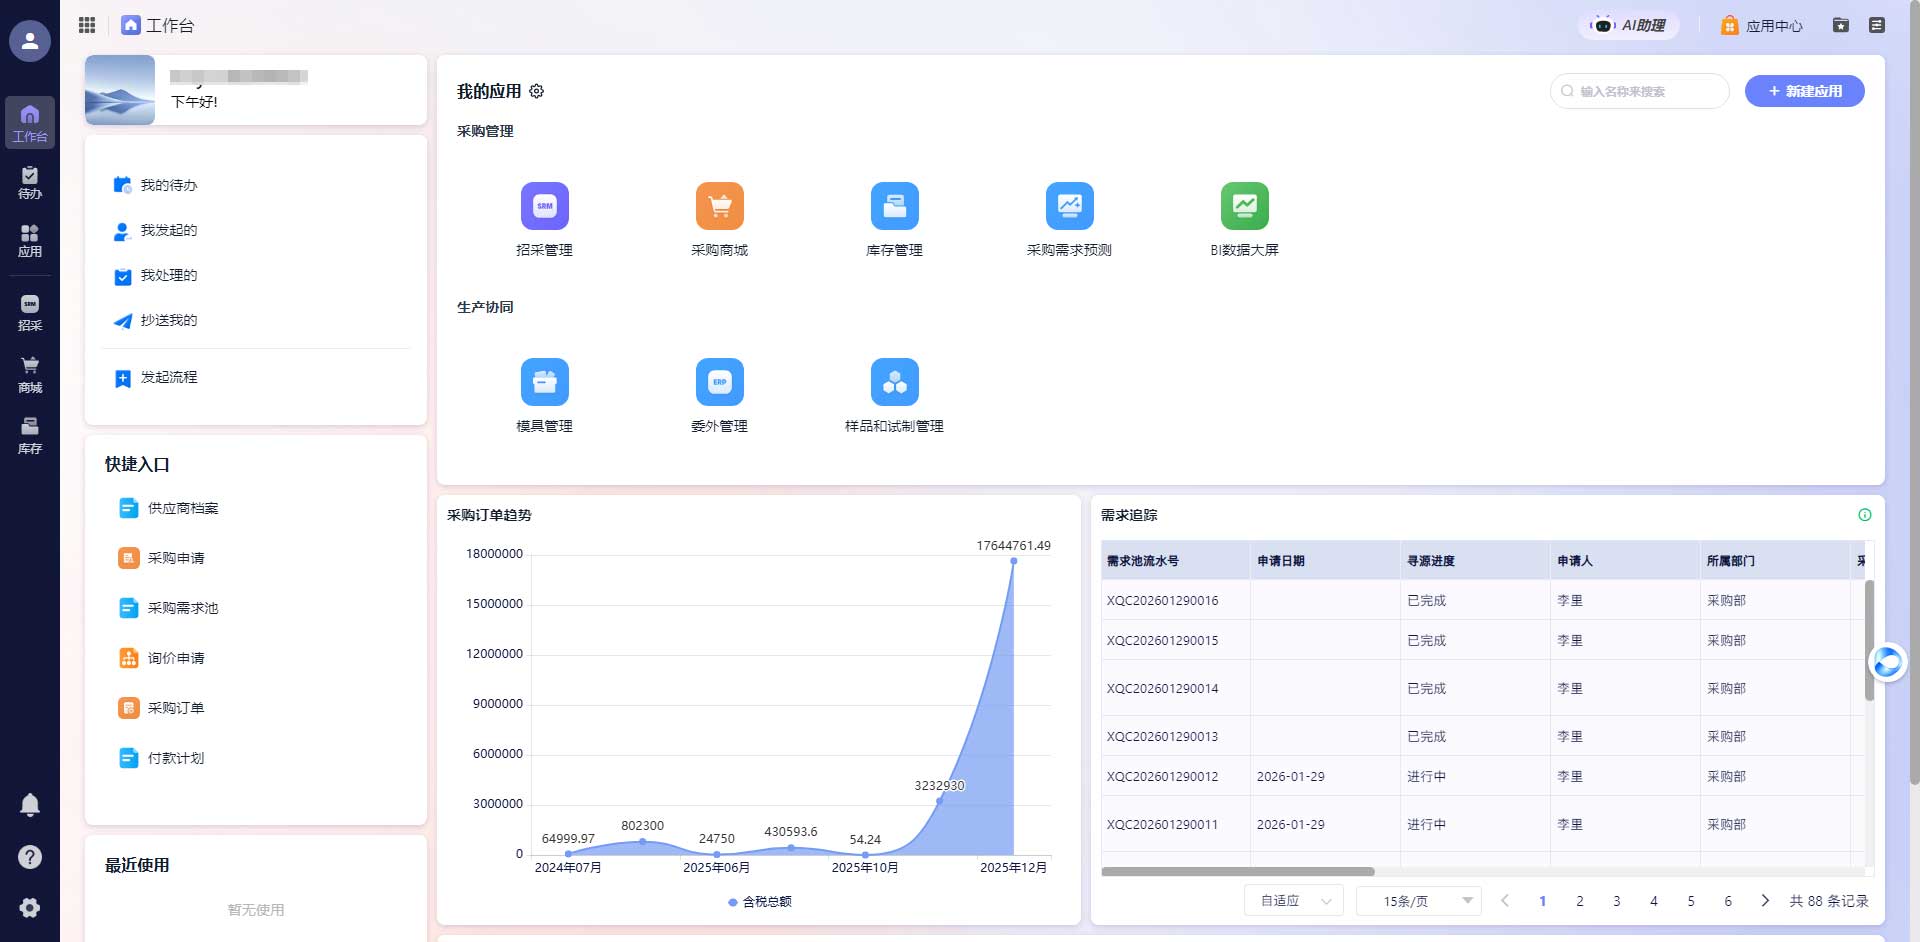Open the 招采管理 app icon

544,206
